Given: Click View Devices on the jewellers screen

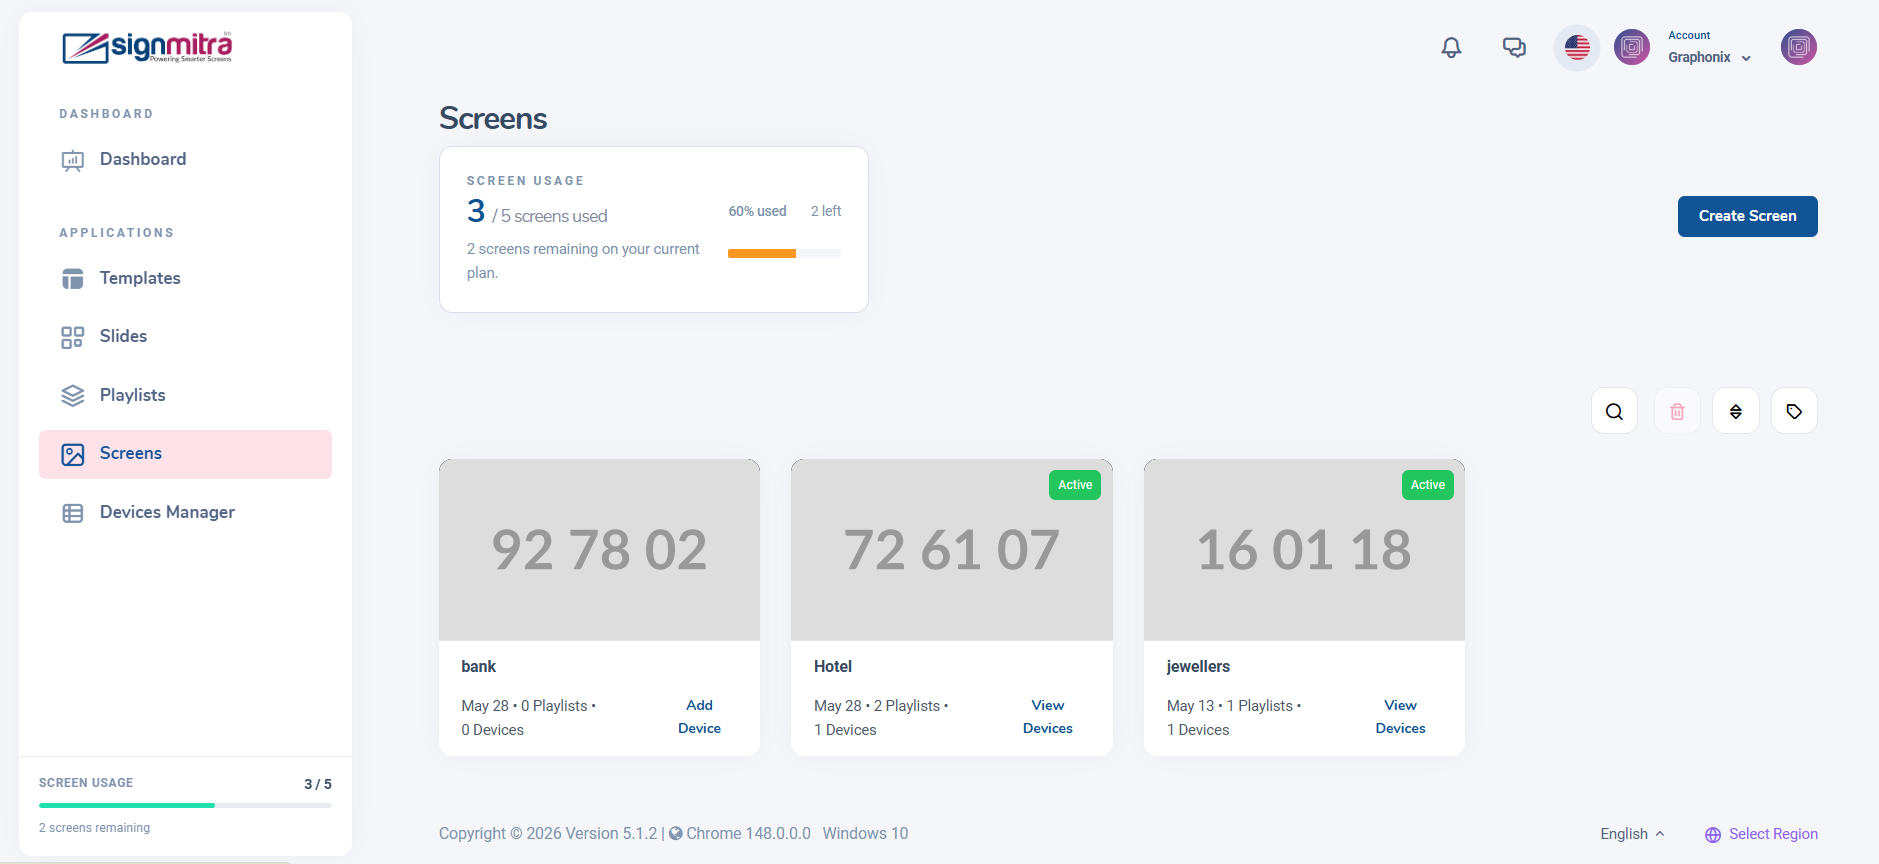Looking at the screenshot, I should [1400, 717].
